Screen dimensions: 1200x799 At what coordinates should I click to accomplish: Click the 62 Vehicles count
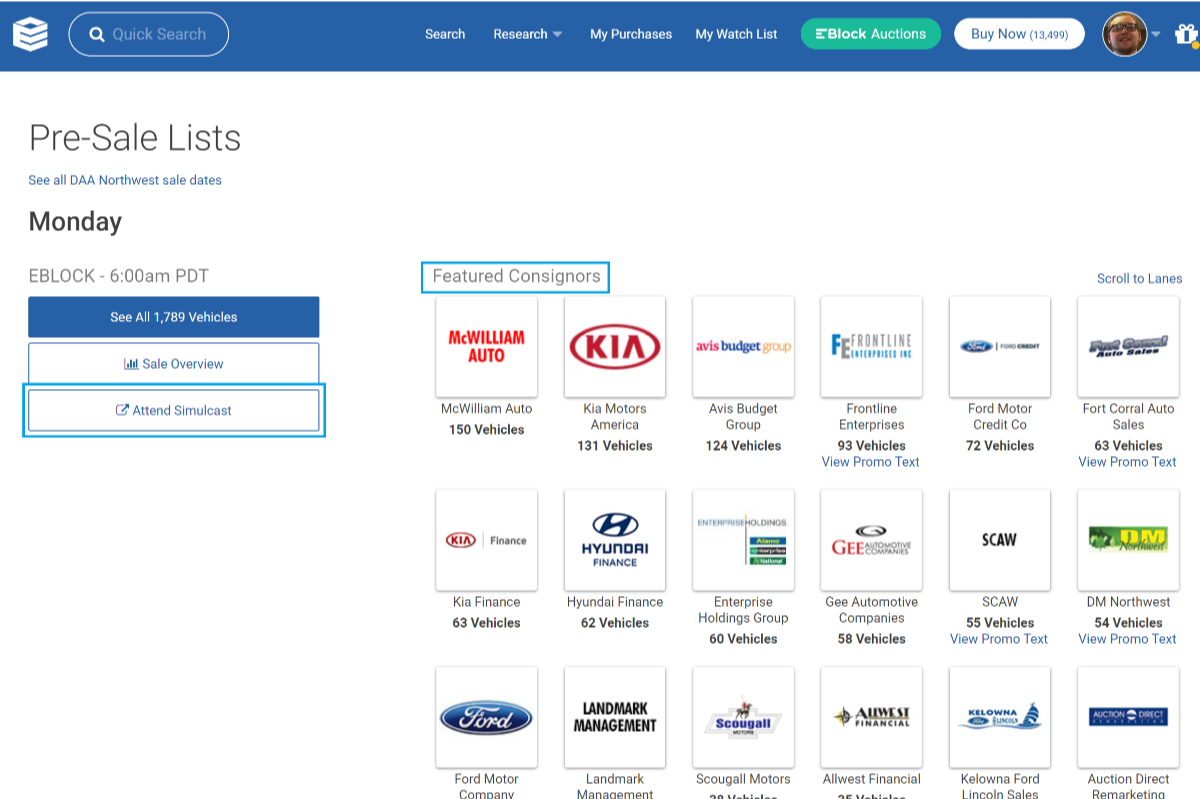click(615, 623)
